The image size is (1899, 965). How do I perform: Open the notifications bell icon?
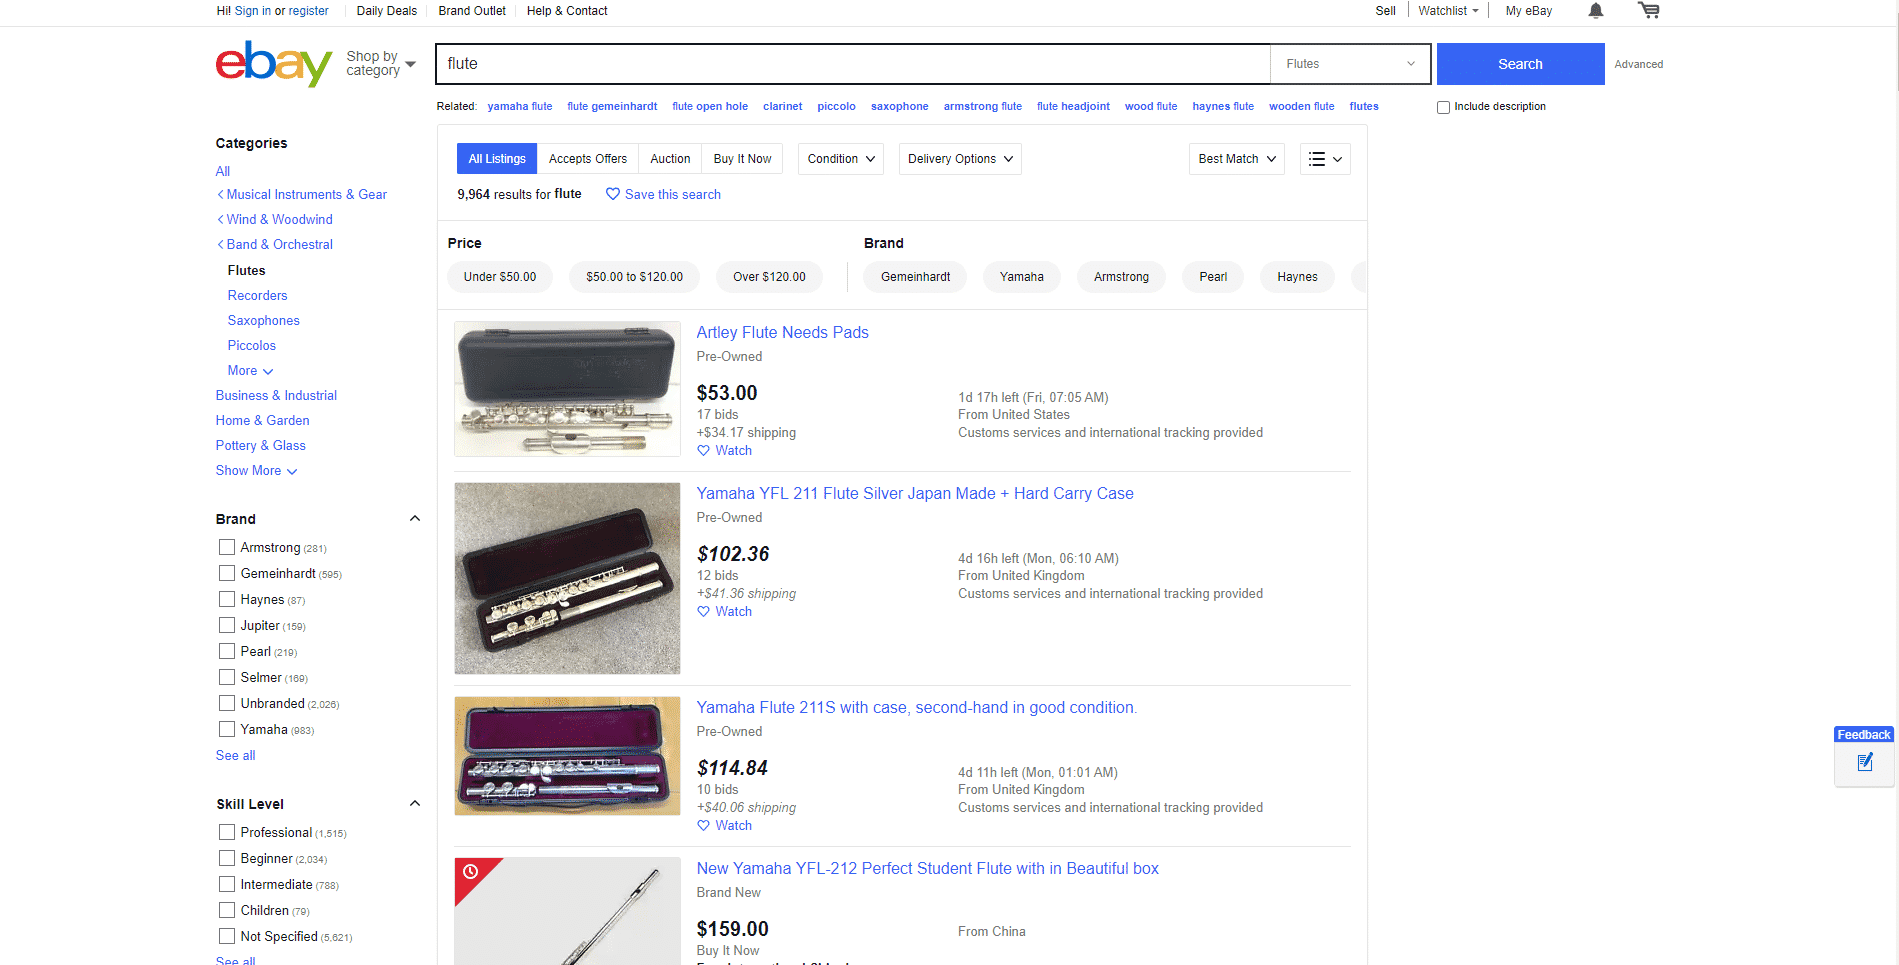click(x=1596, y=11)
